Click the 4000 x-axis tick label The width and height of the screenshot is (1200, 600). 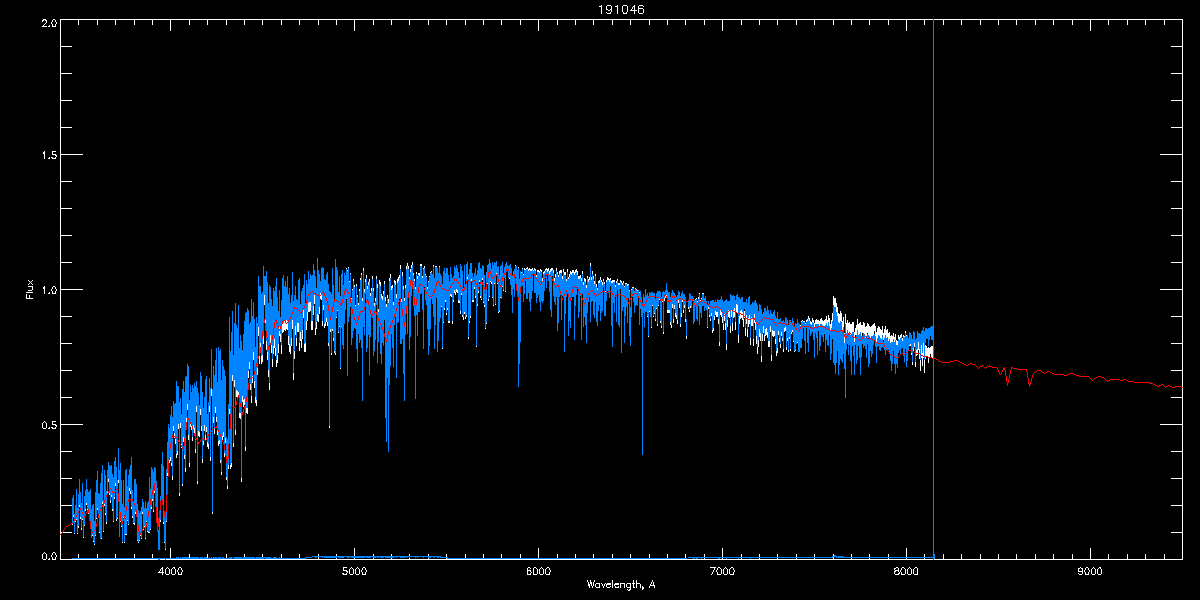click(170, 572)
